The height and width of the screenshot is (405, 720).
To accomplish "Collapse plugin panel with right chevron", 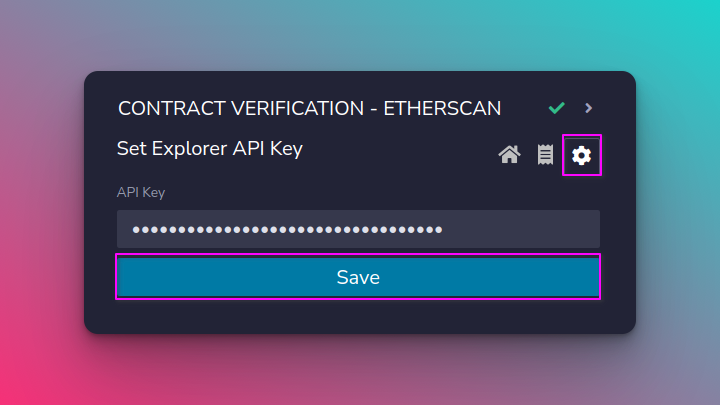I will tap(589, 108).
